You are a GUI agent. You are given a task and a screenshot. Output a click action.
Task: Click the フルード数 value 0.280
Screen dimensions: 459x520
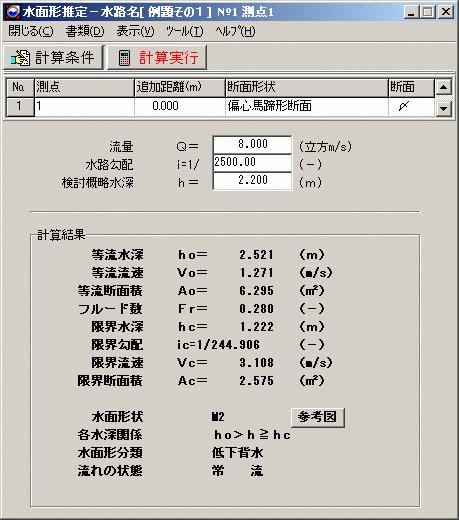[256, 309]
